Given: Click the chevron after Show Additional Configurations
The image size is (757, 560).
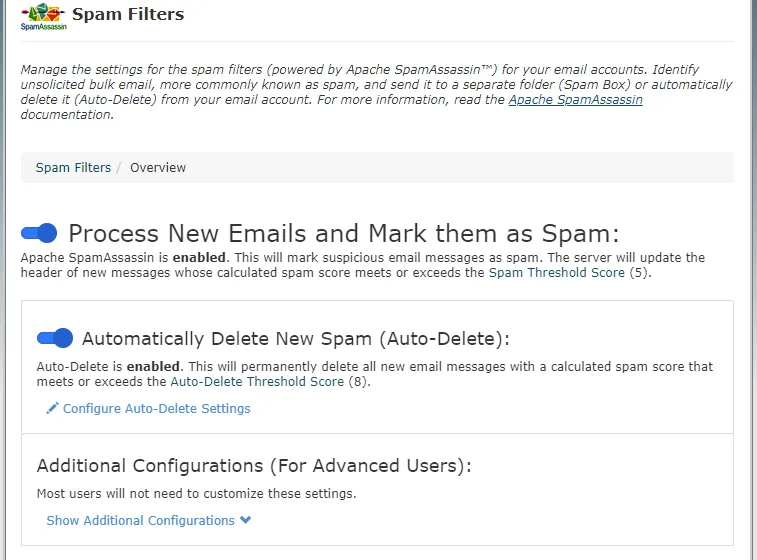Looking at the screenshot, I should click(246, 520).
